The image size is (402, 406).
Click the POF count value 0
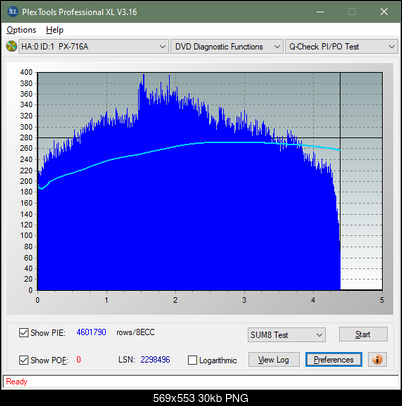(79, 360)
